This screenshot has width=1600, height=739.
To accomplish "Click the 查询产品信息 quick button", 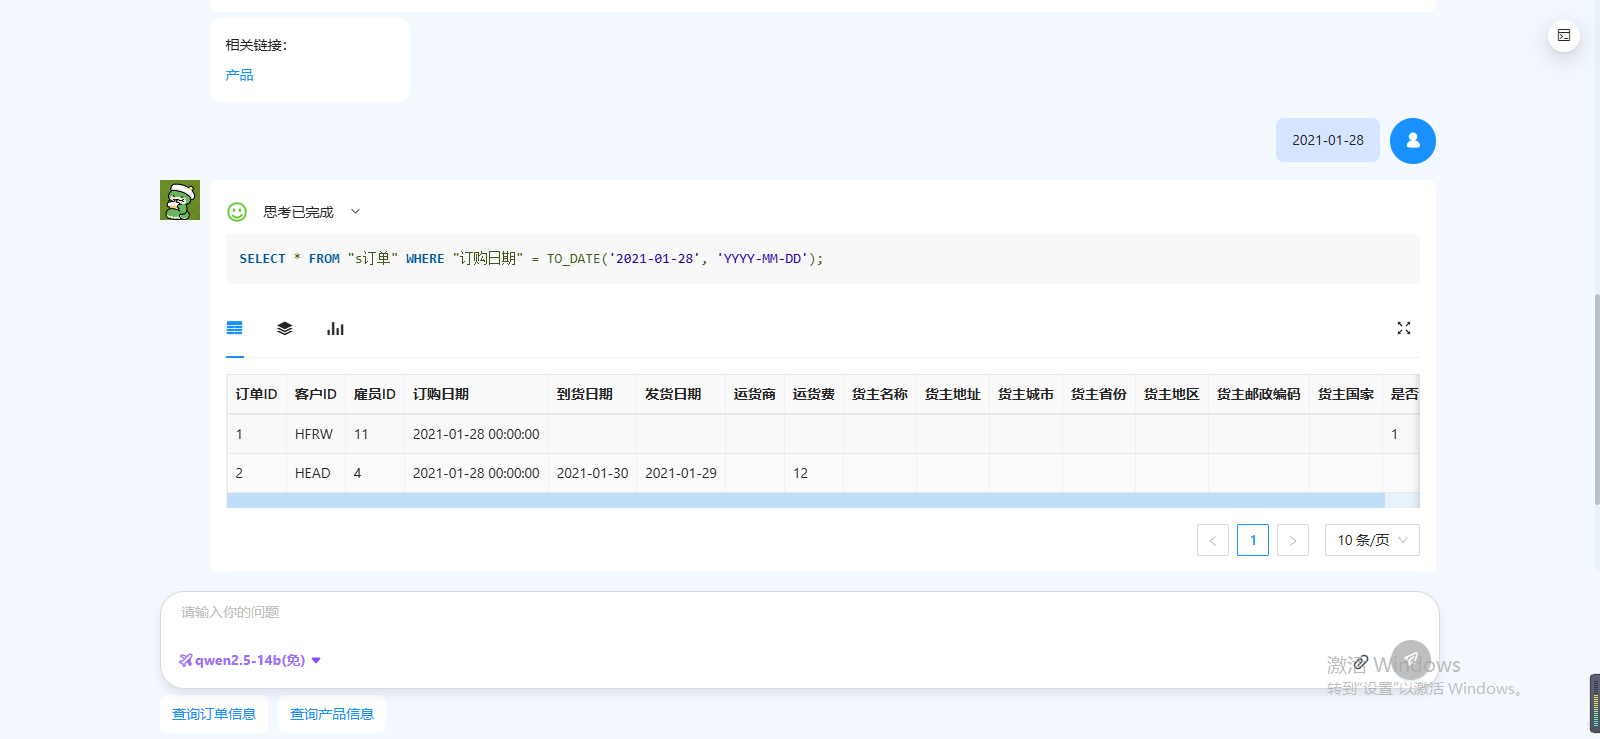I will click(332, 714).
